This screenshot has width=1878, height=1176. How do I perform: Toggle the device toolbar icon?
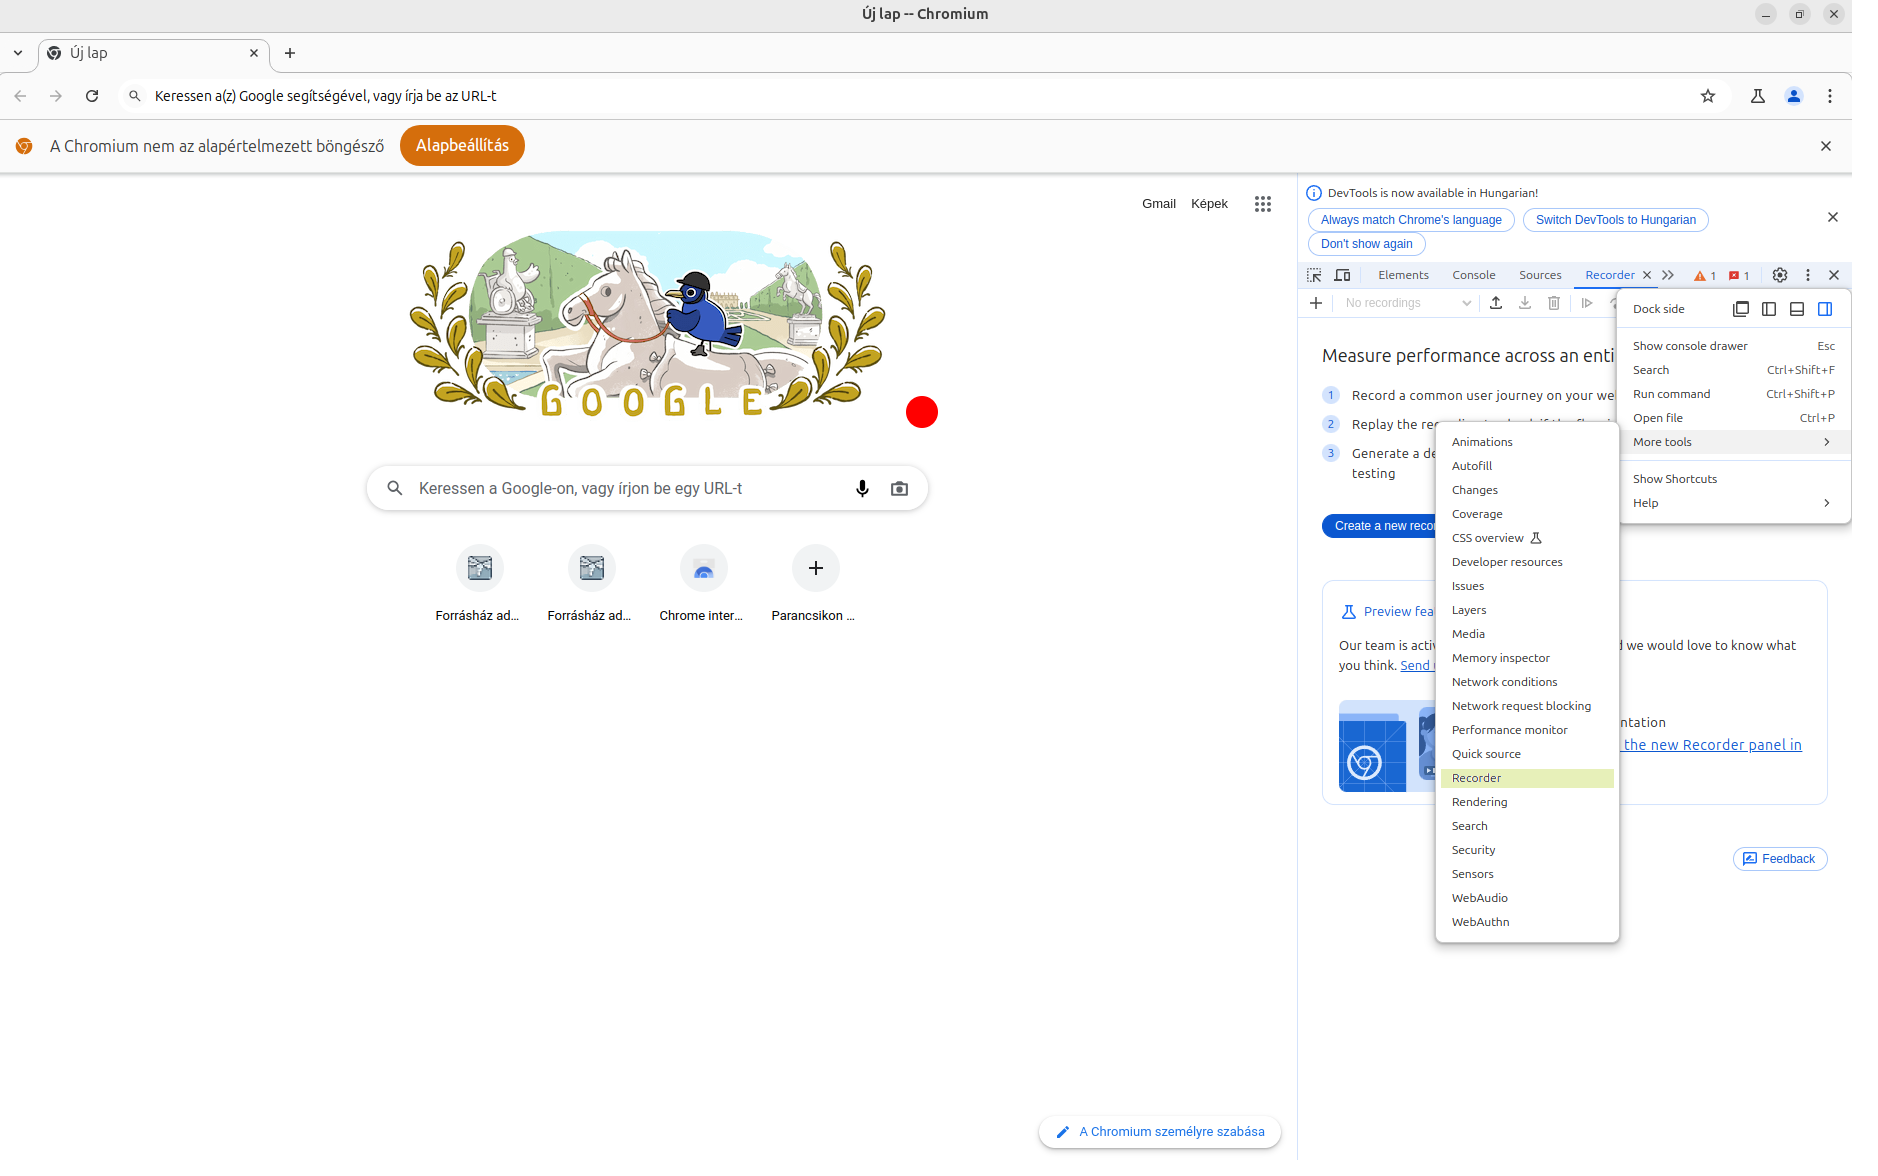coord(1342,275)
